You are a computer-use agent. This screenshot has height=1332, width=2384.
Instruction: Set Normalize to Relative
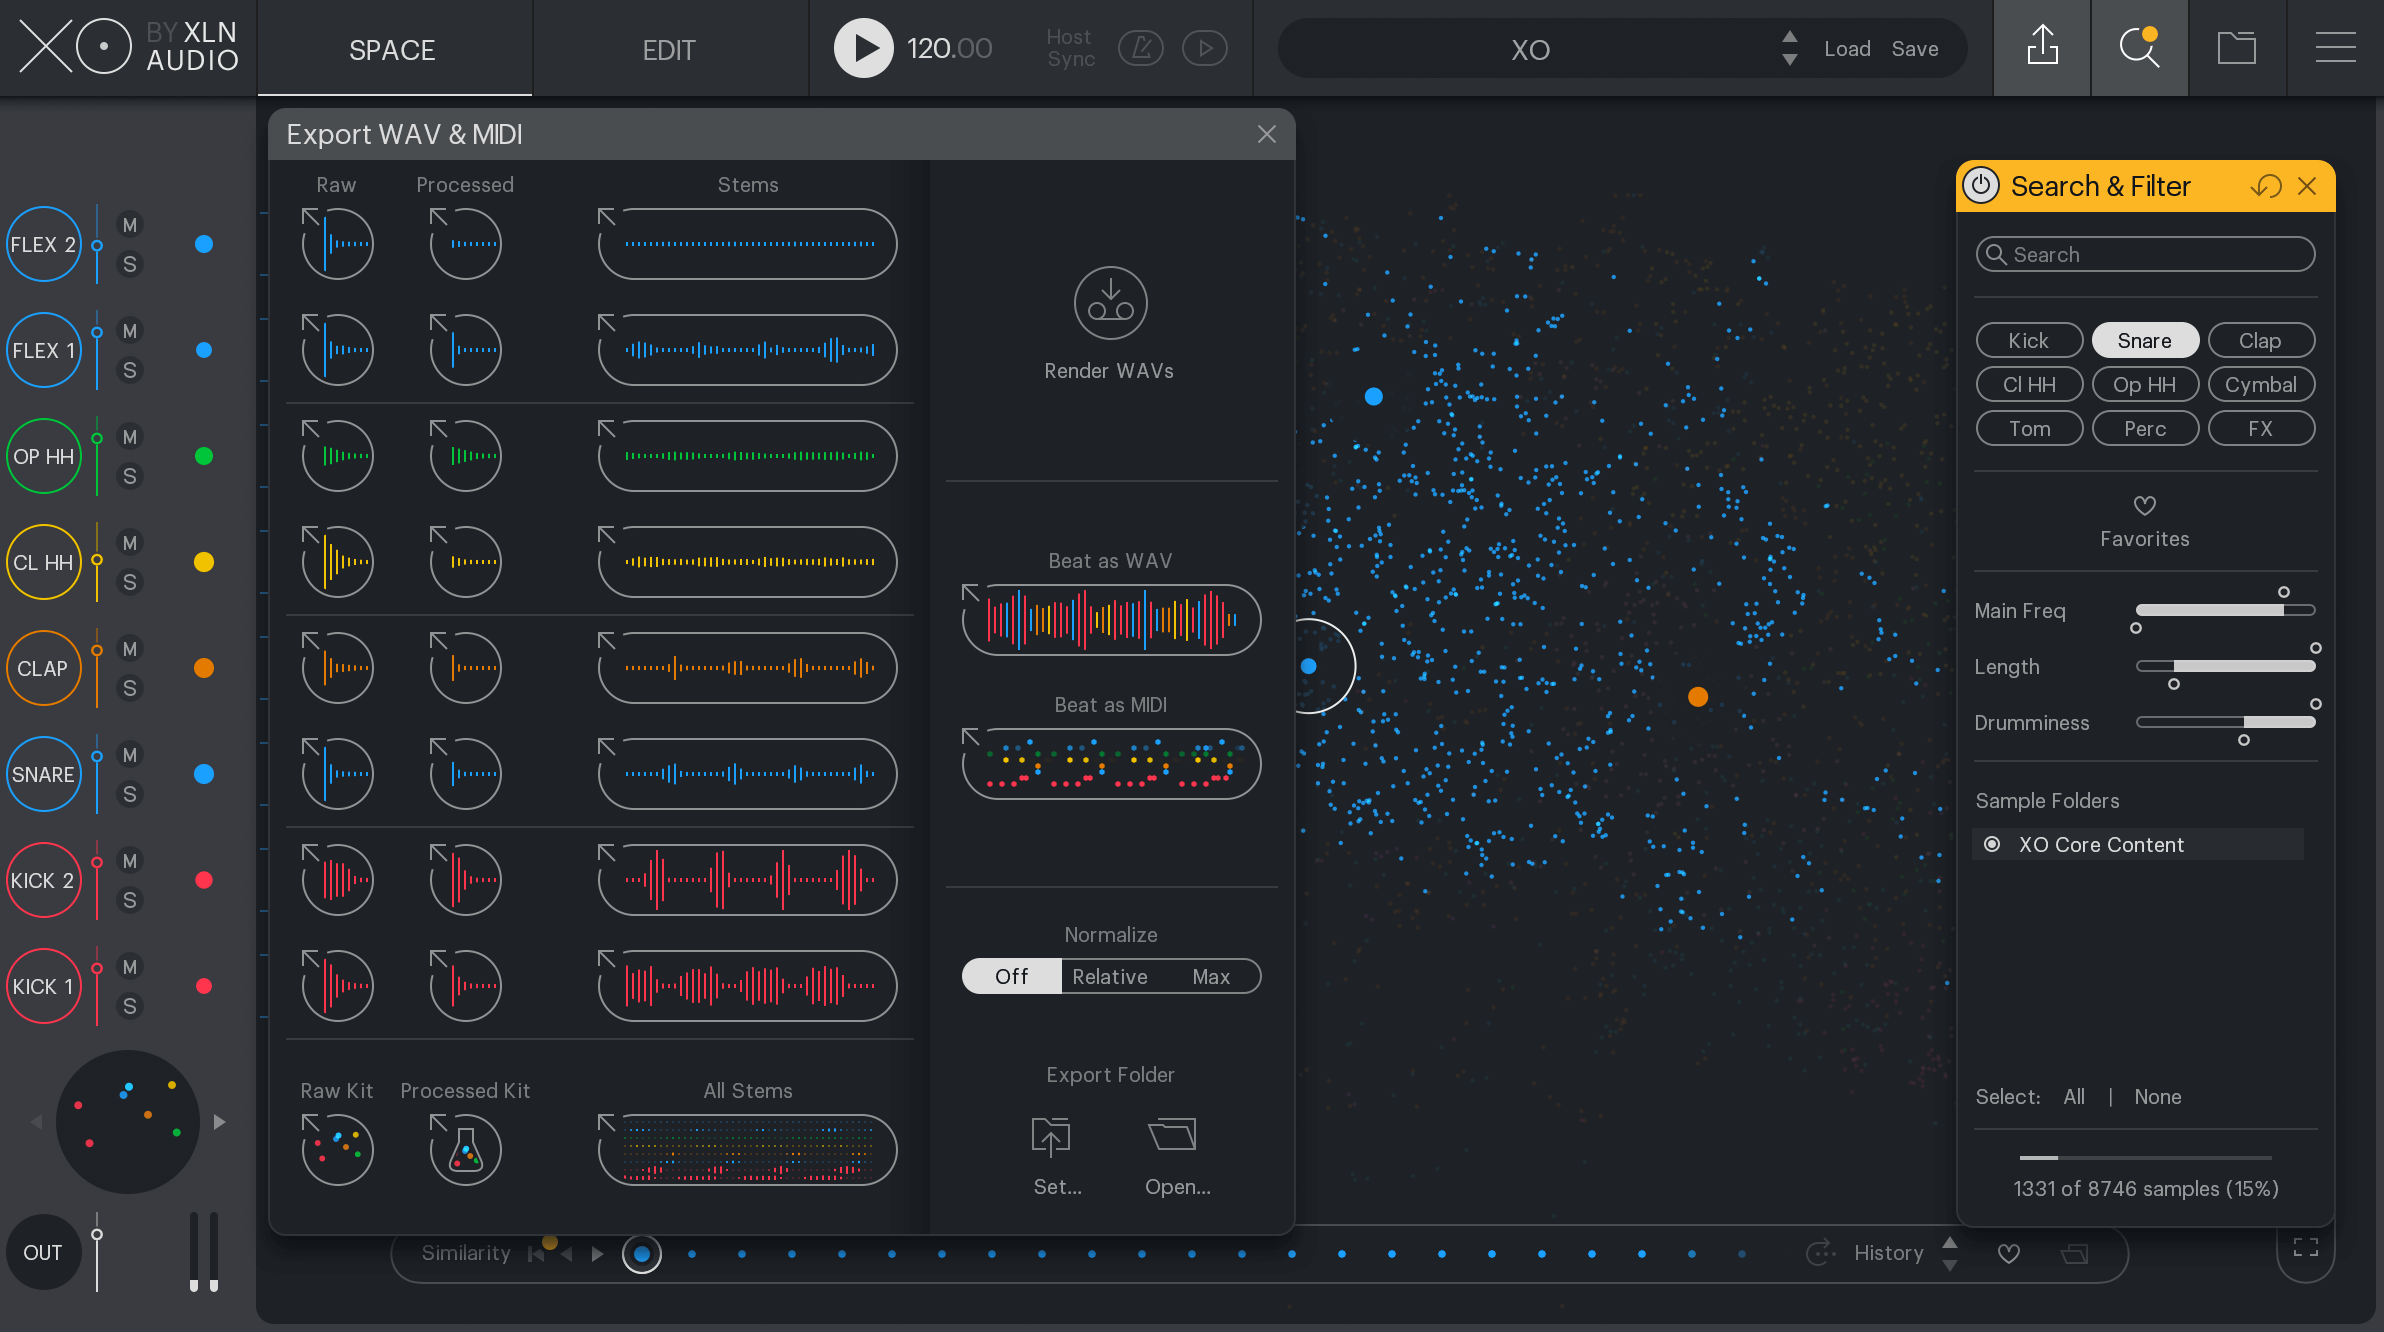pos(1110,976)
